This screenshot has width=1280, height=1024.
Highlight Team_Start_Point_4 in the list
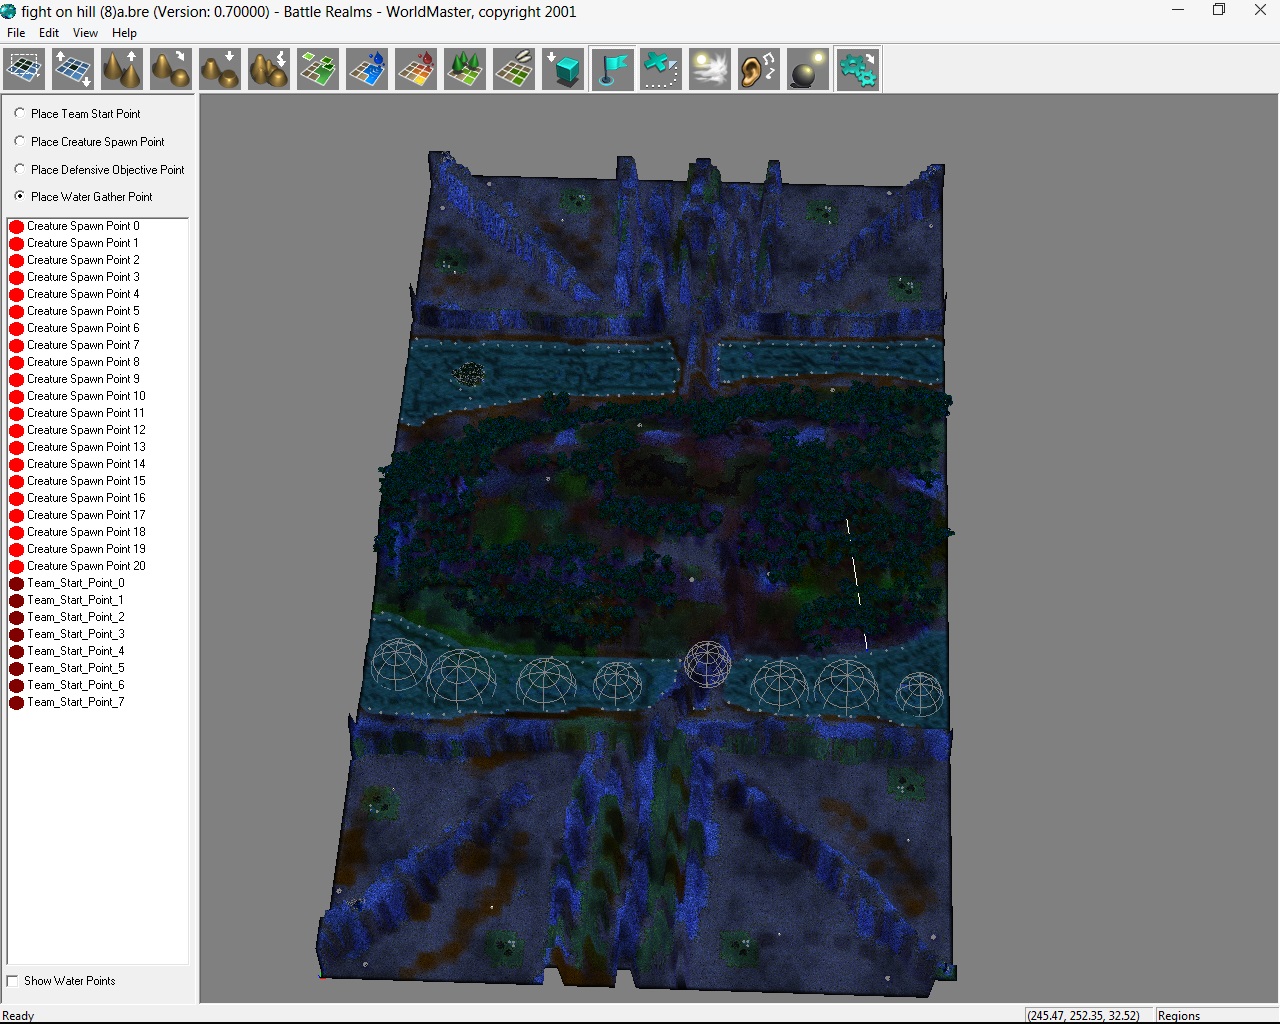tap(67, 651)
